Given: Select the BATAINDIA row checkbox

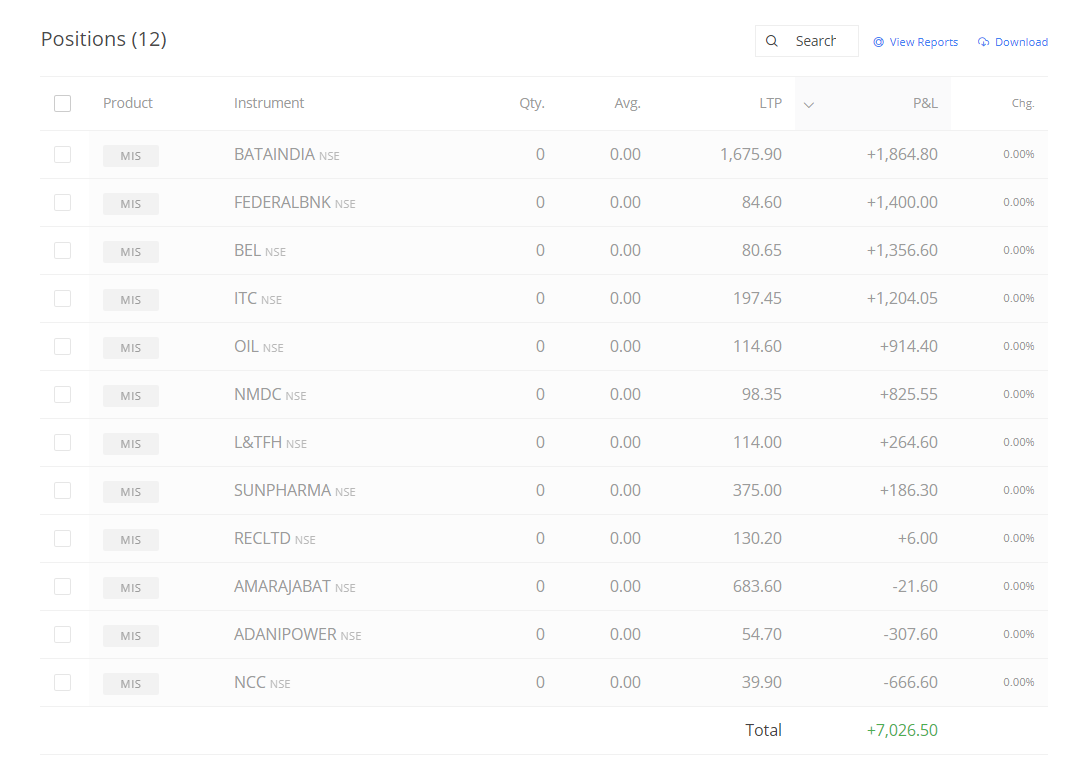Looking at the screenshot, I should (x=63, y=154).
